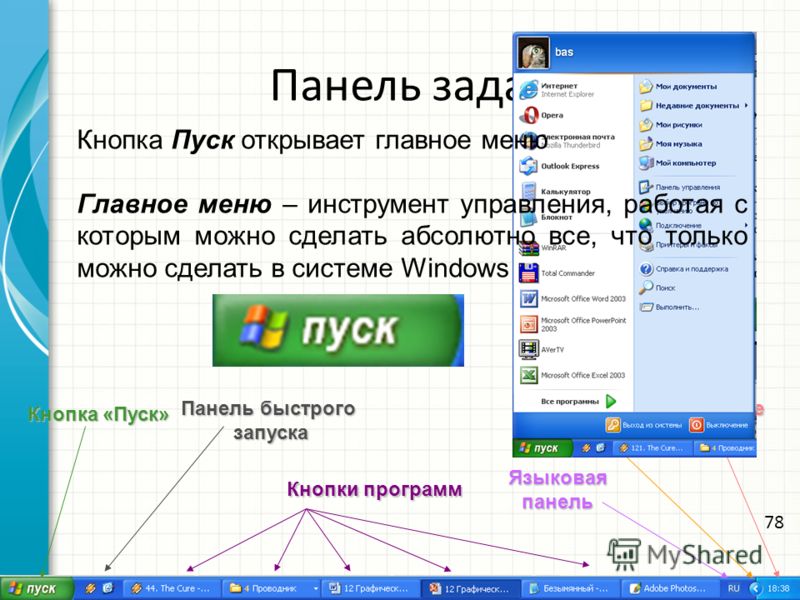The image size is (800, 600).
Task: Click the Excel 2003 green icon
Action: coord(529,376)
